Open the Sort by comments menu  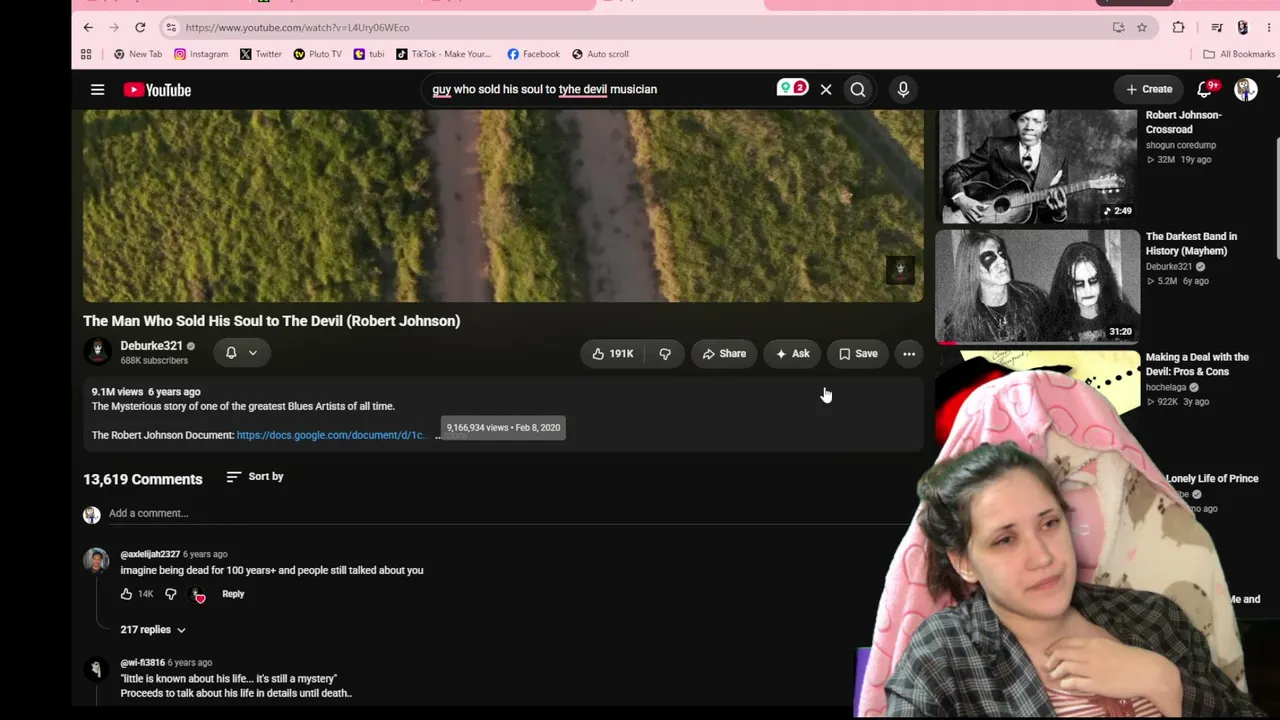point(255,477)
